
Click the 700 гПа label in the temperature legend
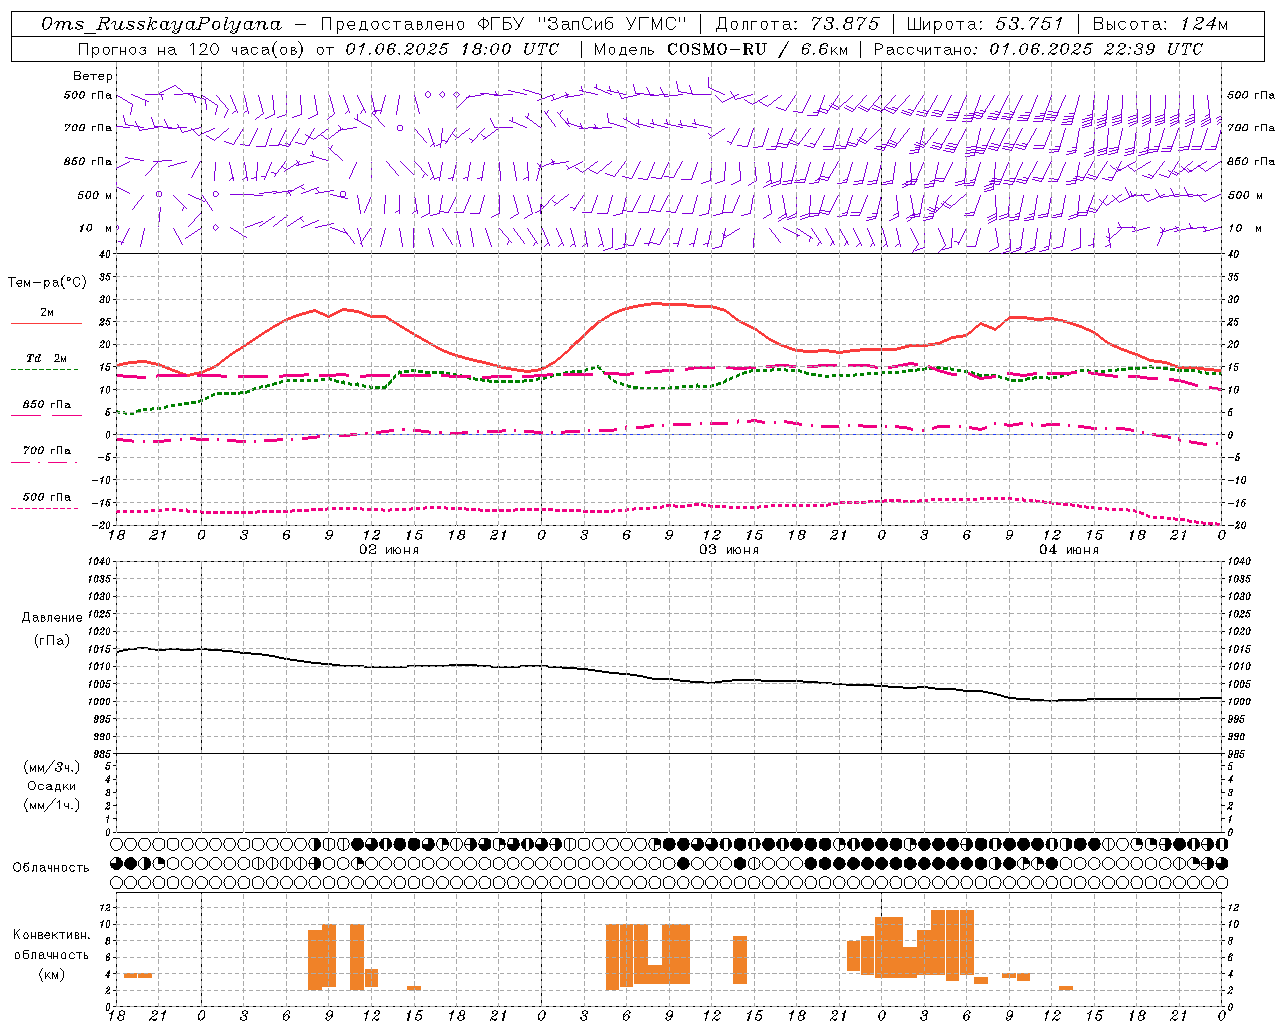pos(47,451)
